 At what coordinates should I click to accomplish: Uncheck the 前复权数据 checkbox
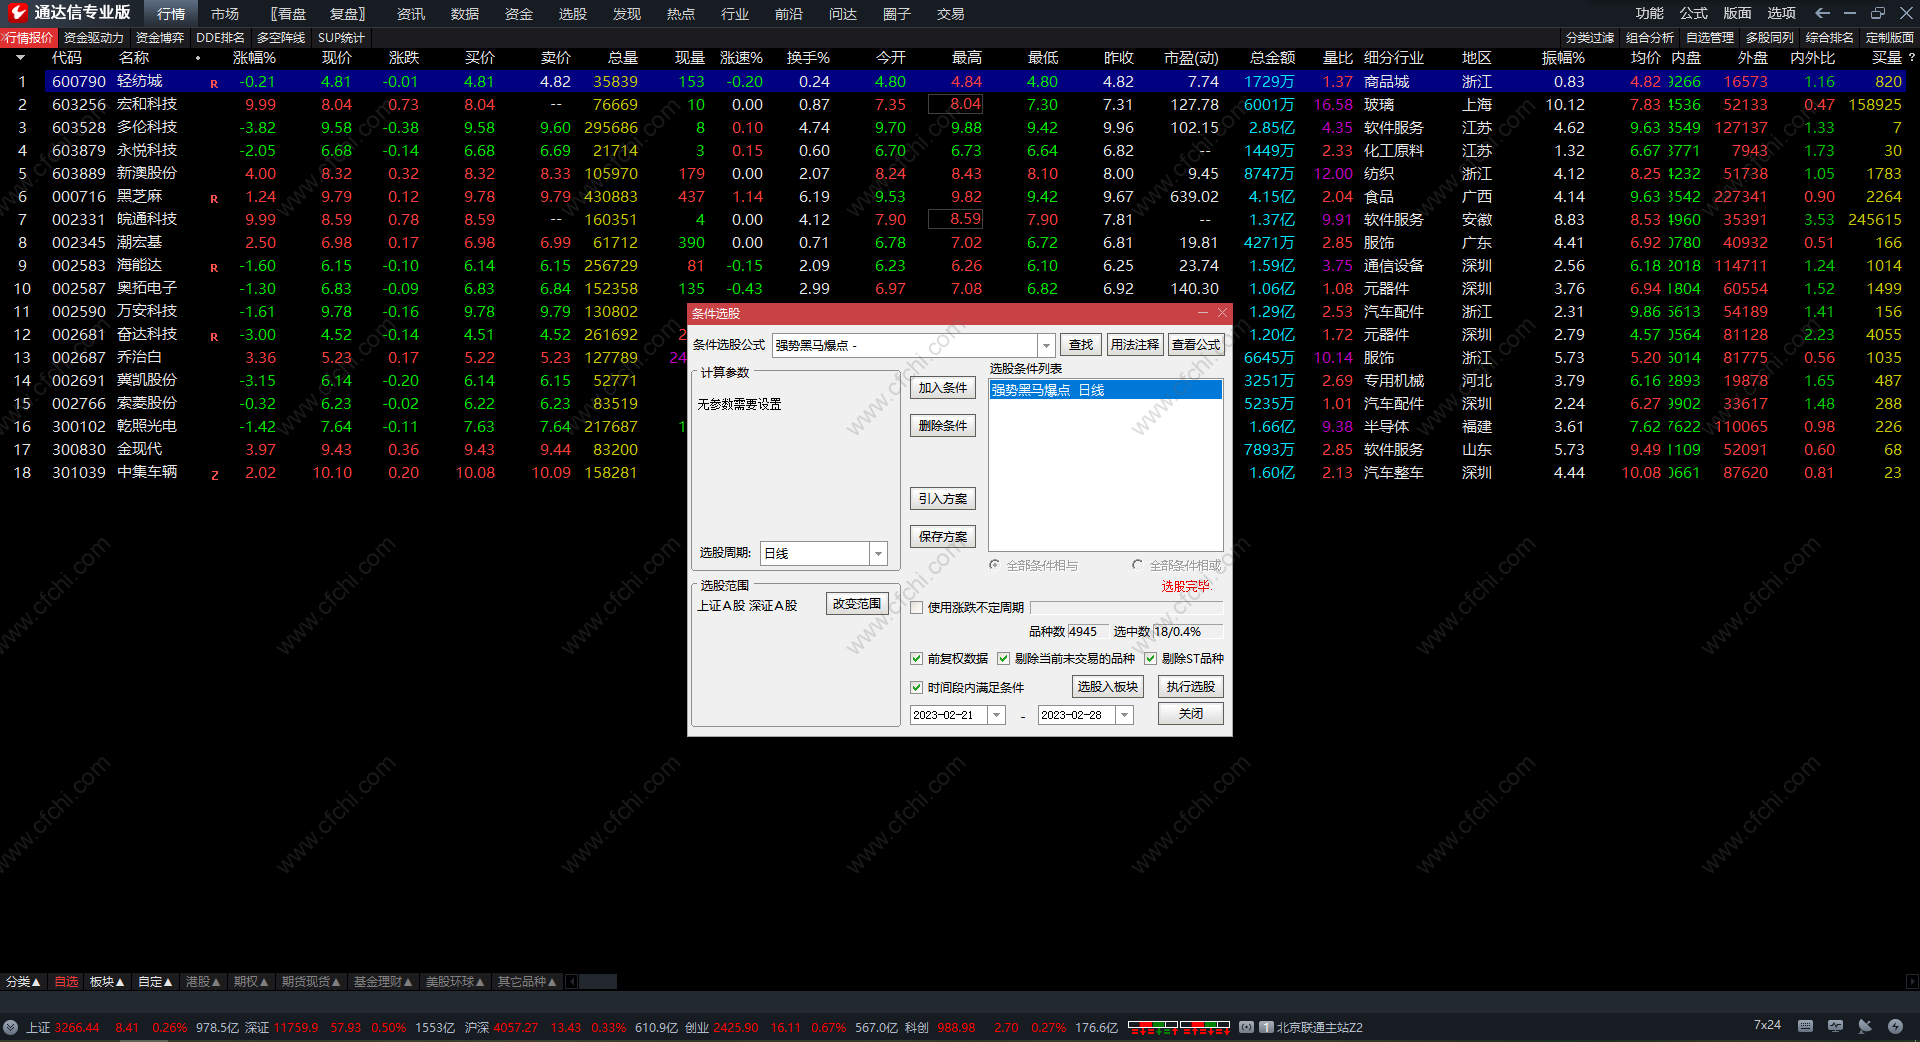point(916,658)
